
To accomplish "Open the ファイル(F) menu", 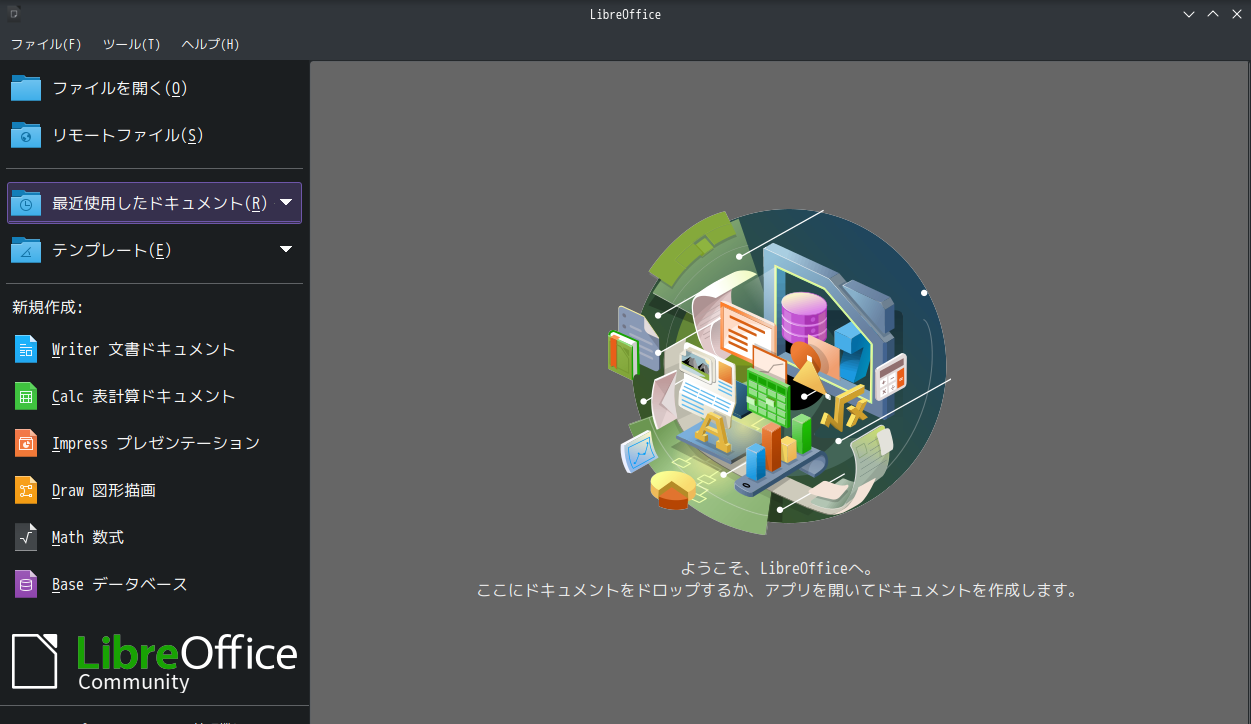I will [x=46, y=45].
